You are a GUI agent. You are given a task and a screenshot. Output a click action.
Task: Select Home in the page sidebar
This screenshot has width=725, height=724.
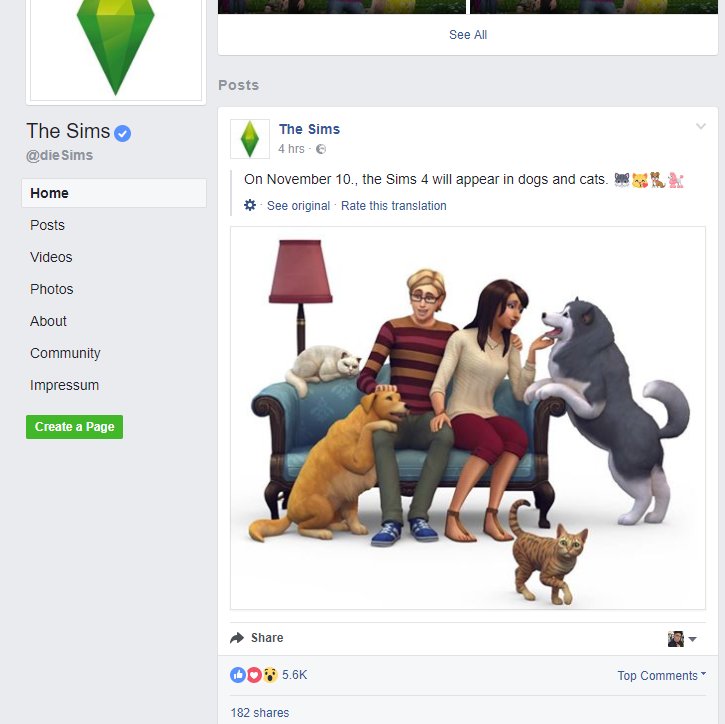coord(114,193)
